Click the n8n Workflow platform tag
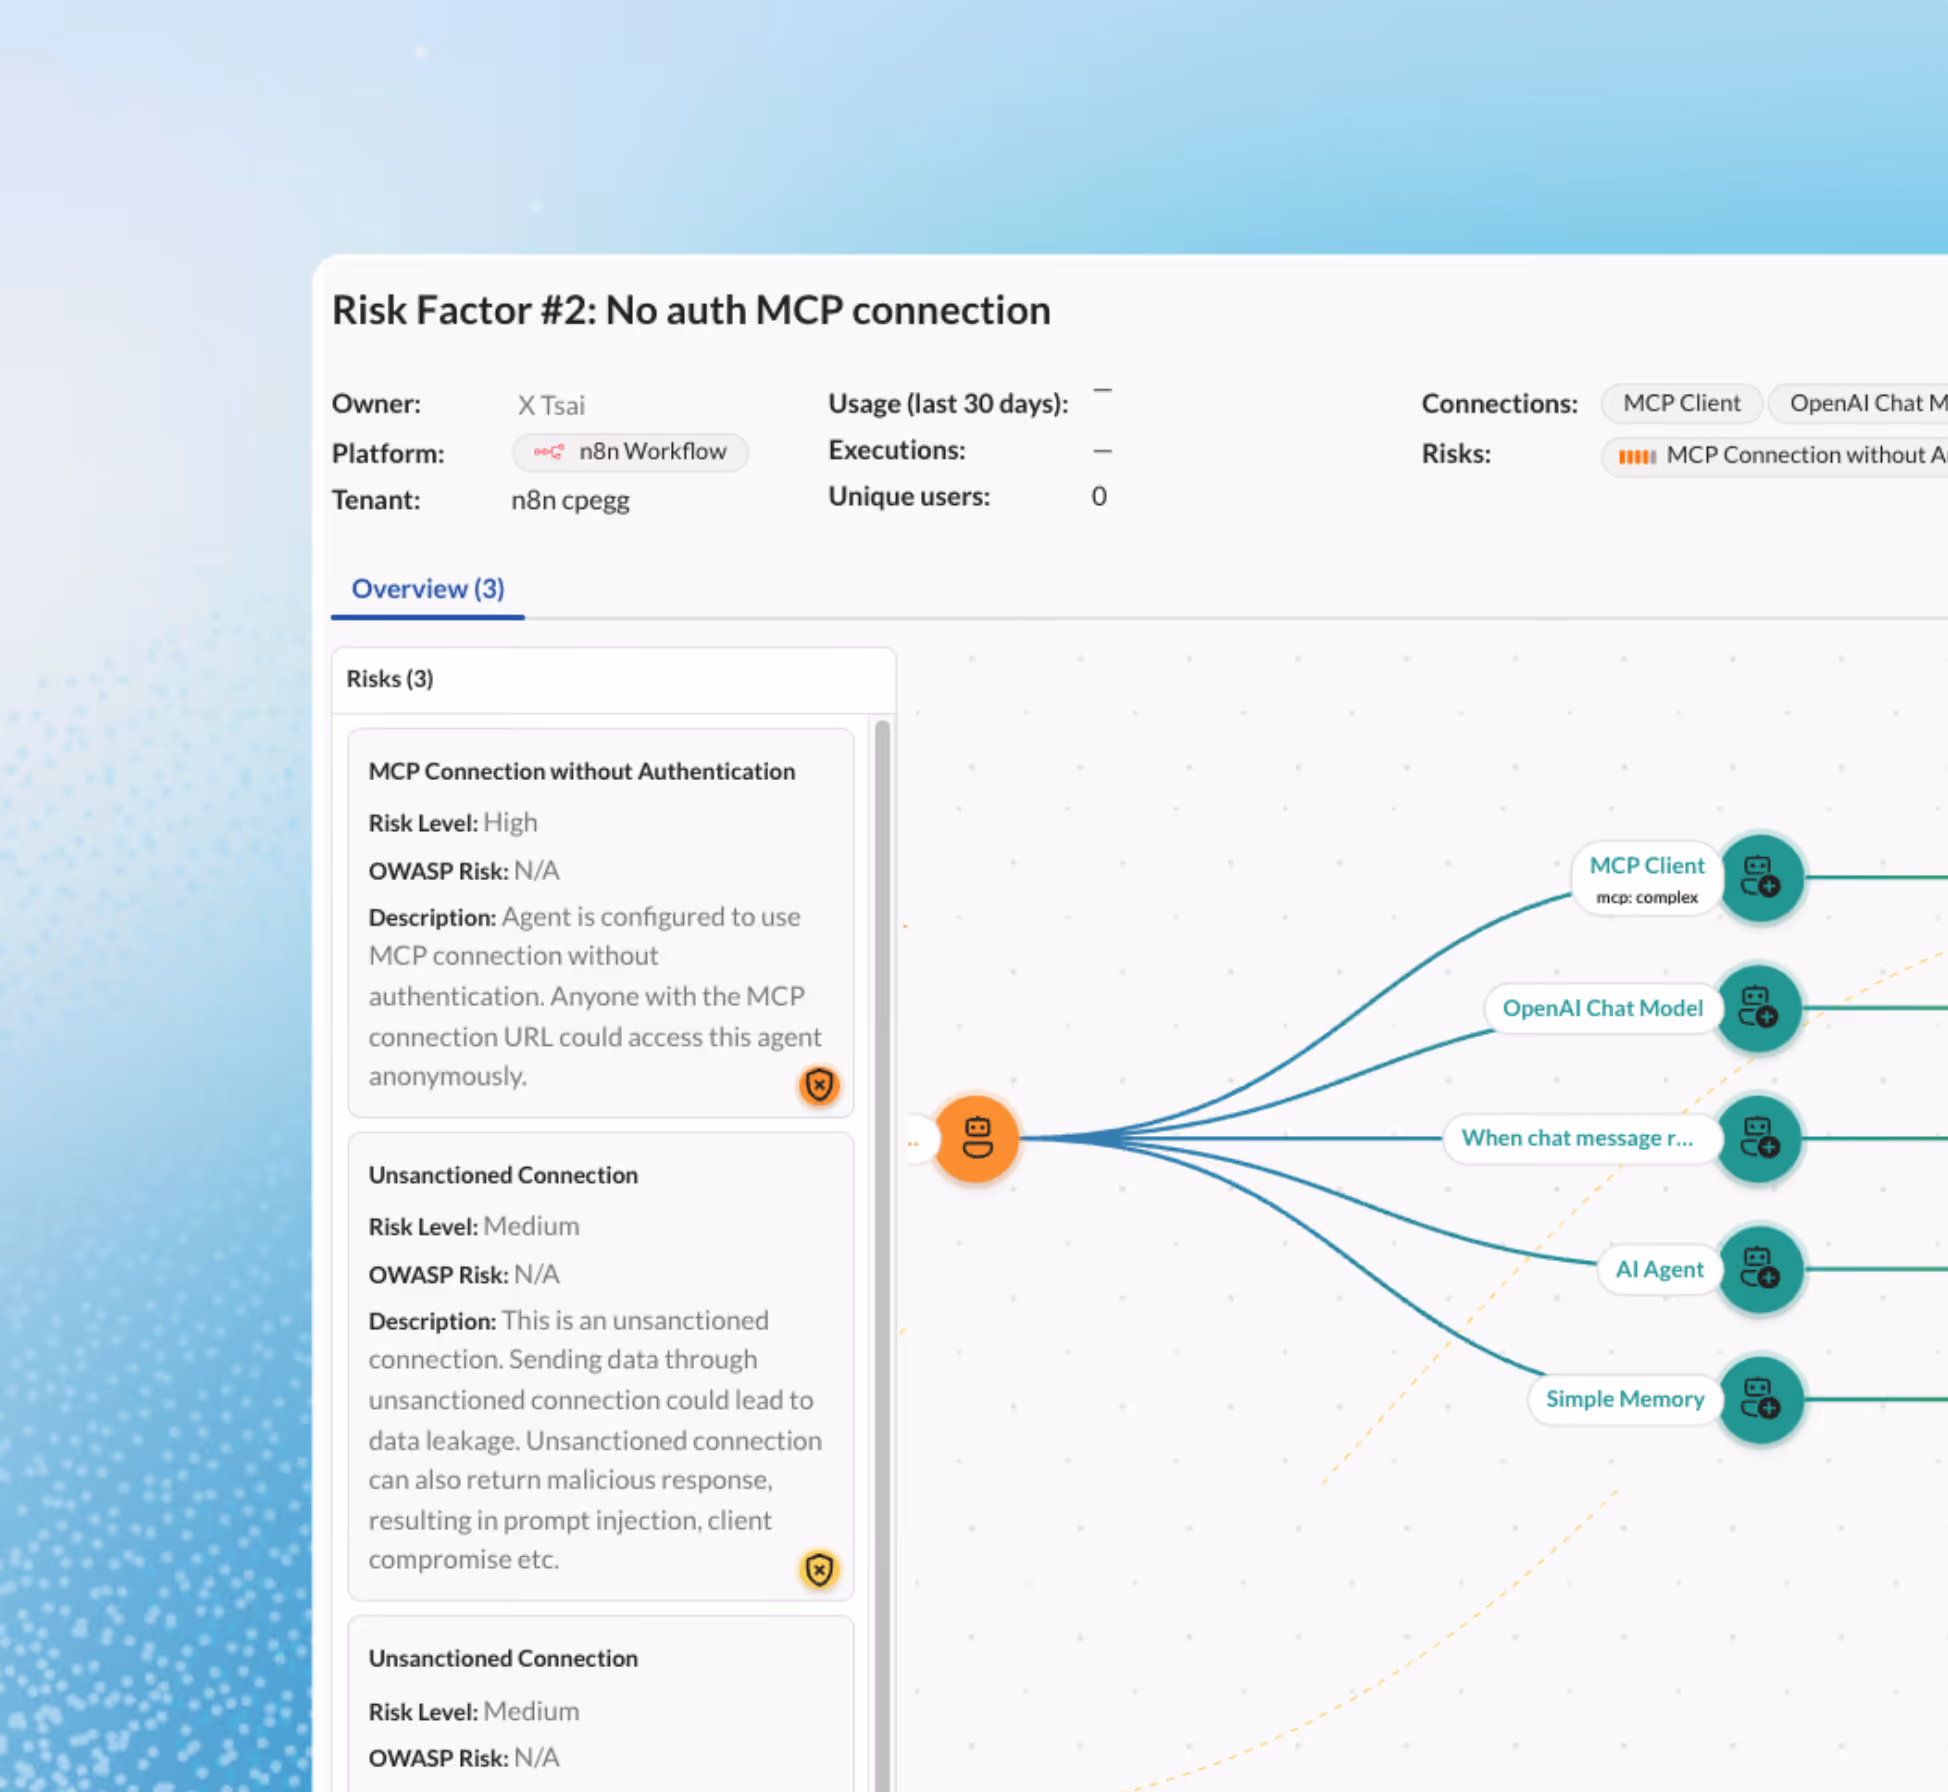The image size is (1948, 1792). 630,452
